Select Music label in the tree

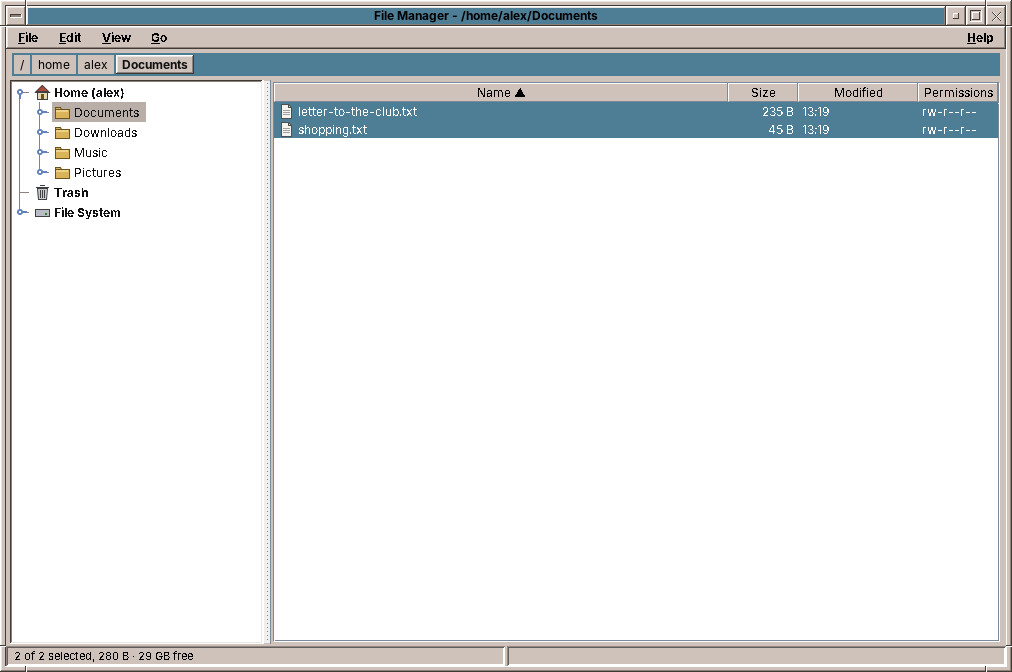[x=90, y=152]
